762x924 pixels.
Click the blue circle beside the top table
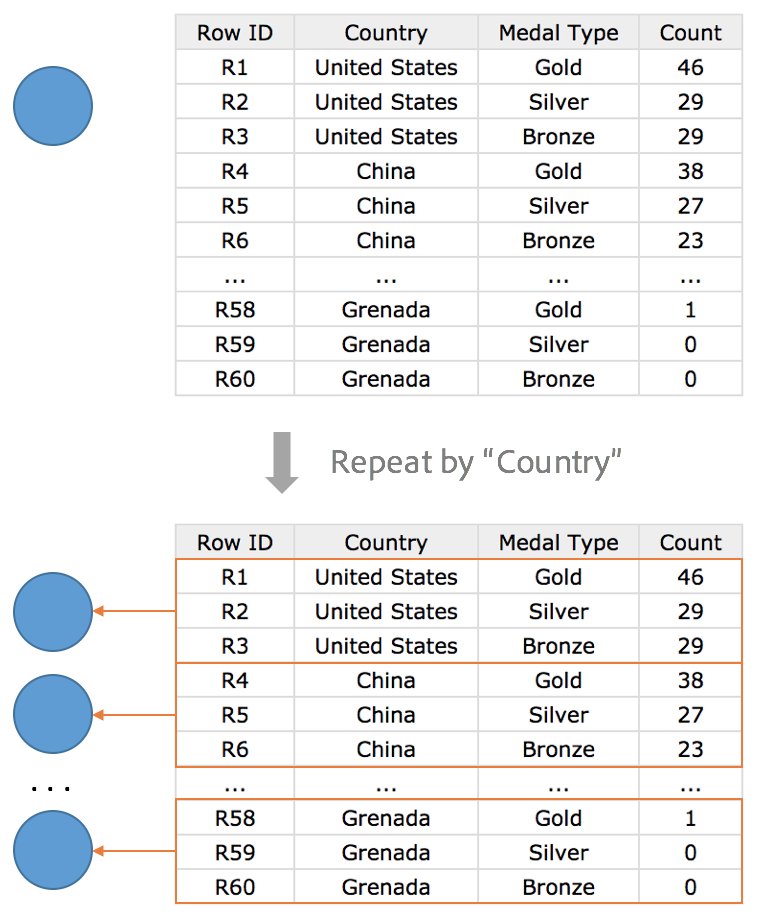point(53,105)
